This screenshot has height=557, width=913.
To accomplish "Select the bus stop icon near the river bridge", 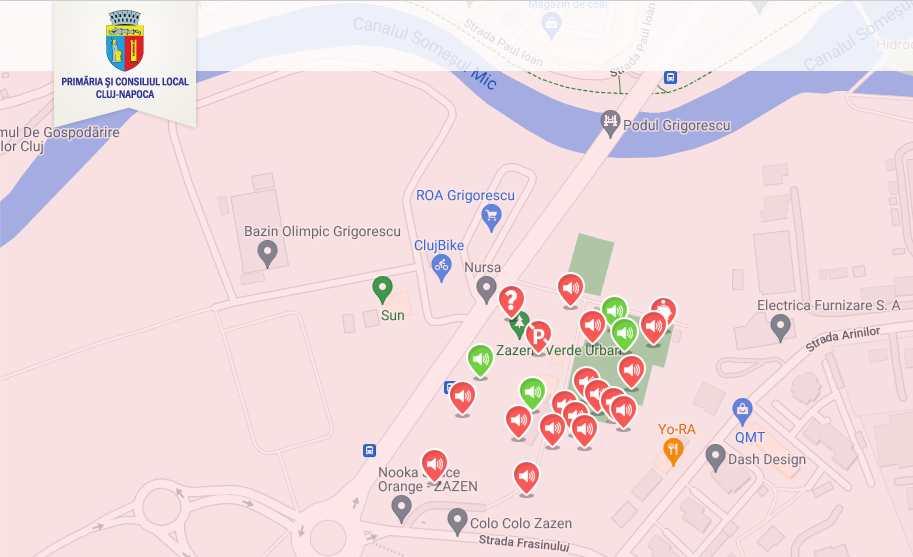I will [x=670, y=77].
